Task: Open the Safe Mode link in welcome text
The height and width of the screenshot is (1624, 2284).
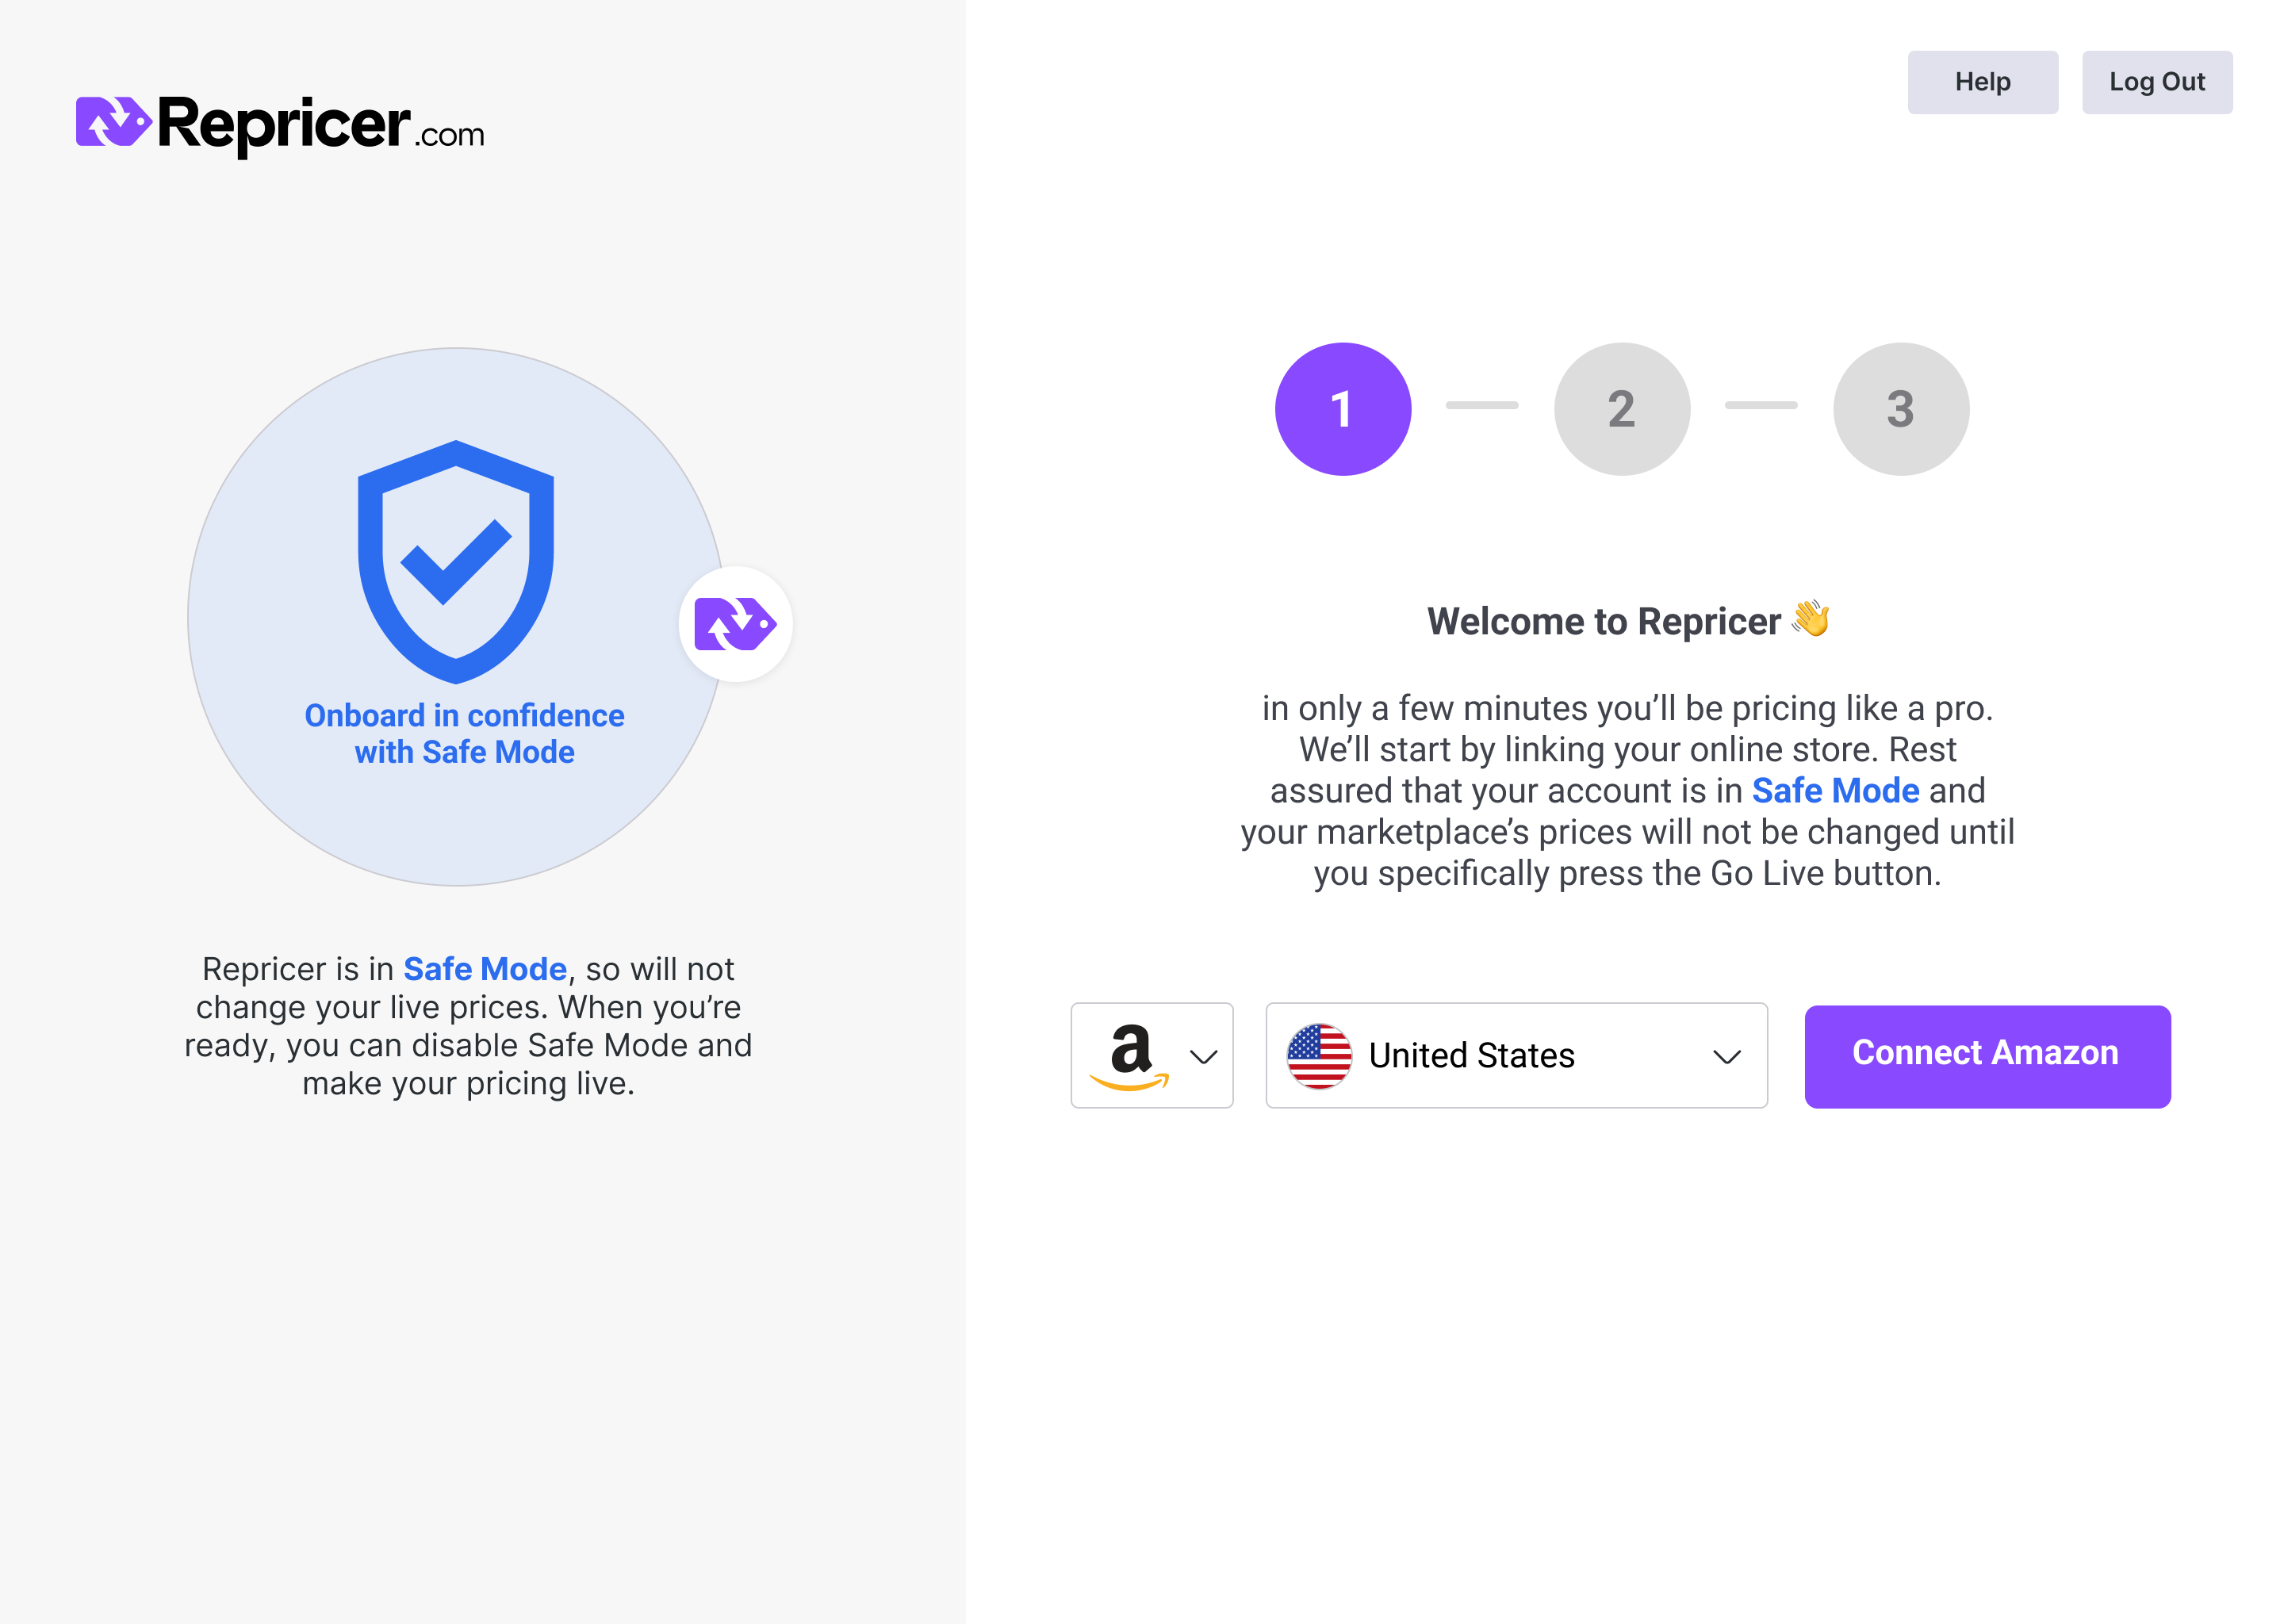Action: pos(1835,791)
